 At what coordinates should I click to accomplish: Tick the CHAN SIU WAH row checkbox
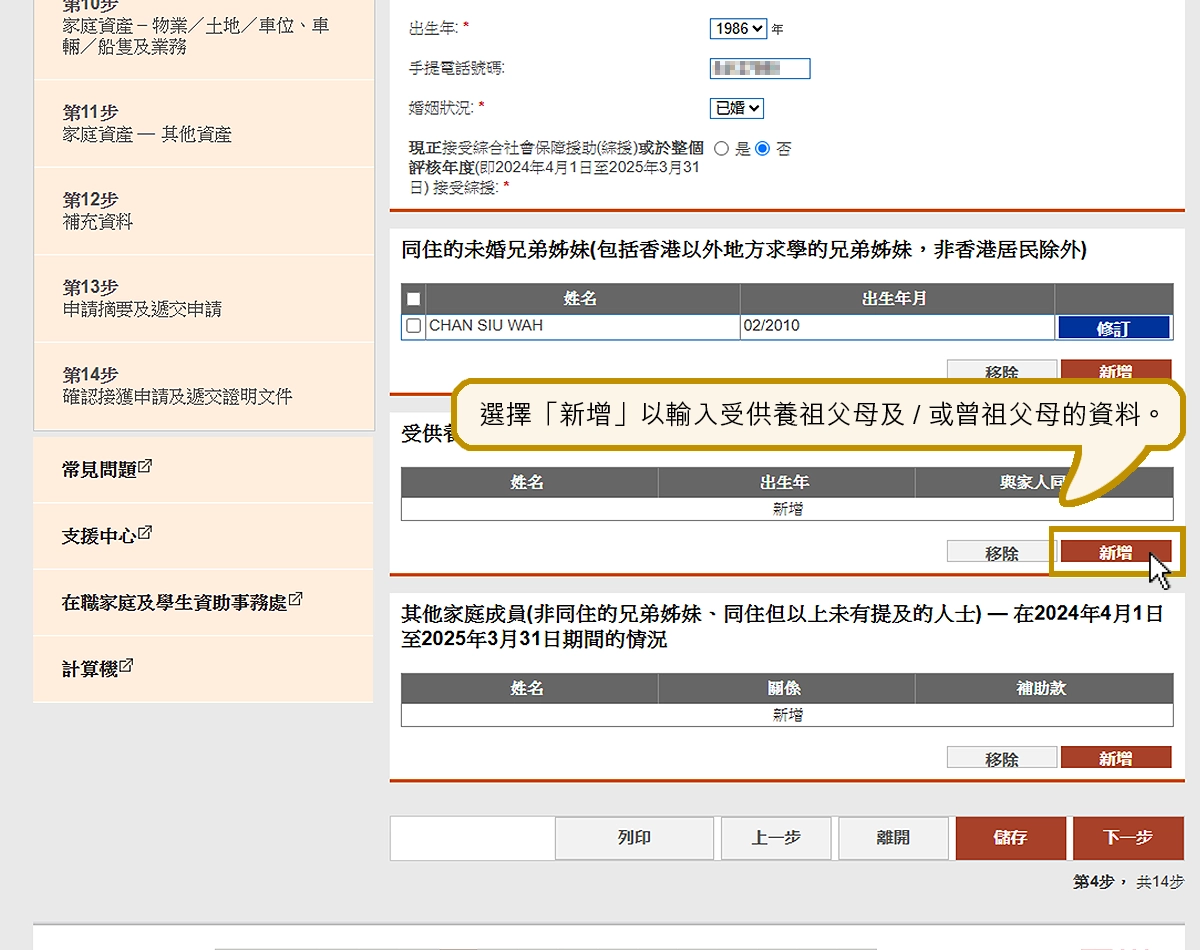(414, 326)
